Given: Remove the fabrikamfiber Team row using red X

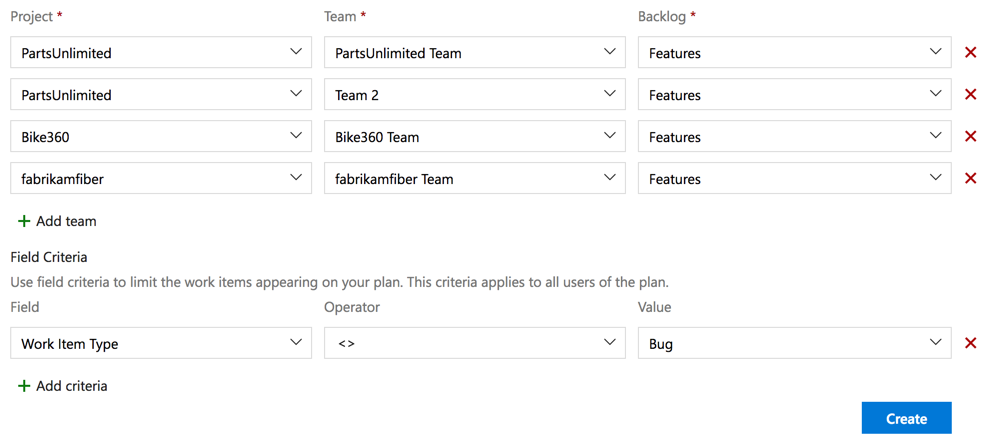Looking at the screenshot, I should 970,178.
